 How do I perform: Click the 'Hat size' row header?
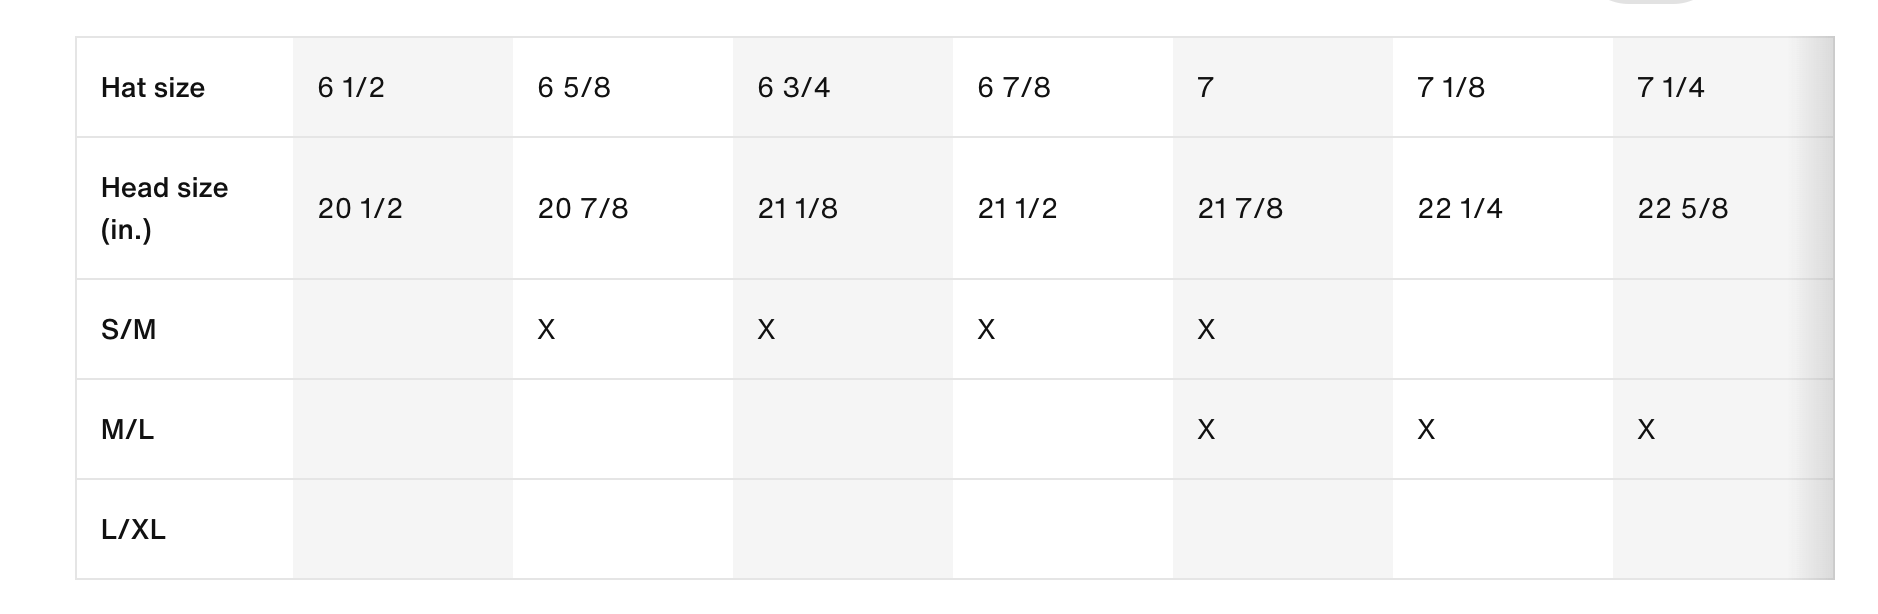(x=153, y=88)
